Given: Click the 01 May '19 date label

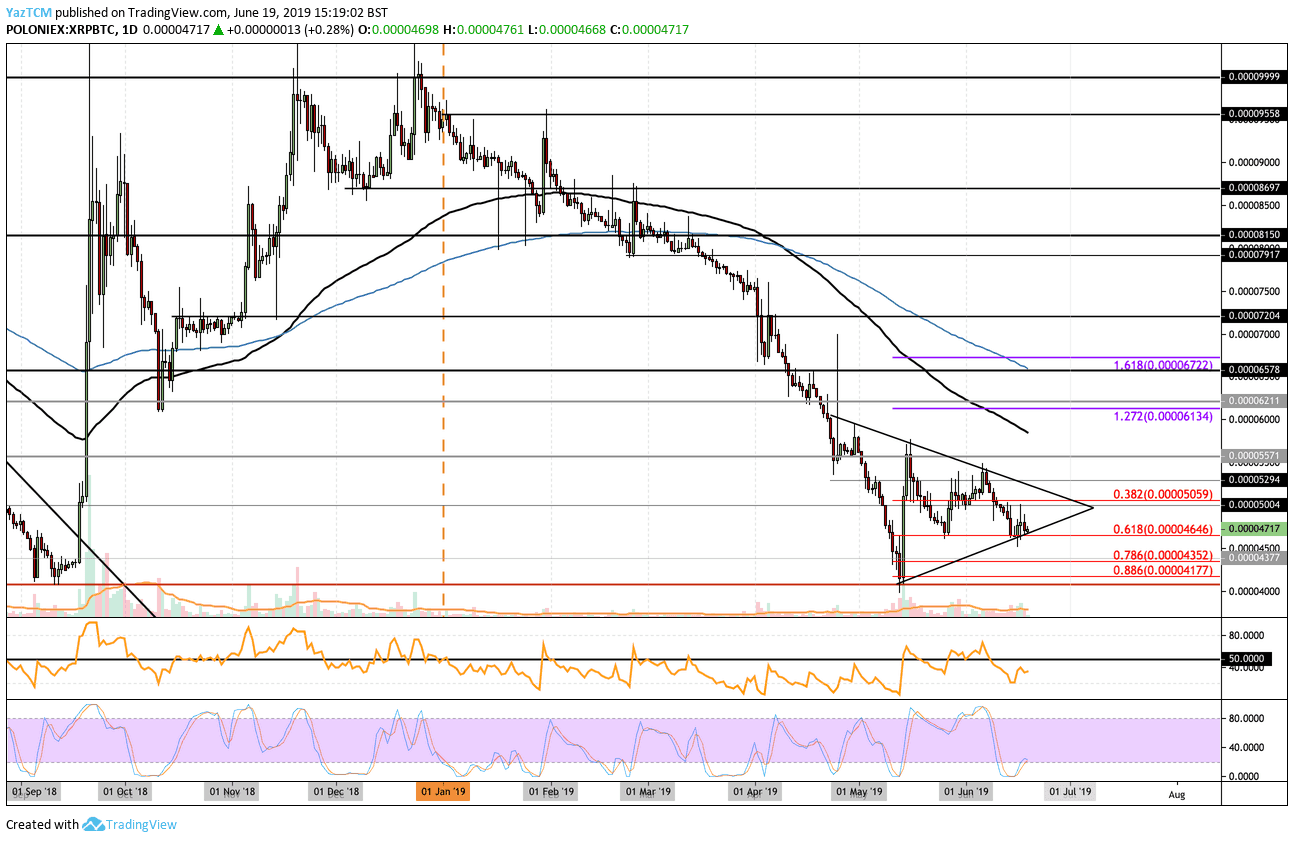Looking at the screenshot, I should pos(861,792).
